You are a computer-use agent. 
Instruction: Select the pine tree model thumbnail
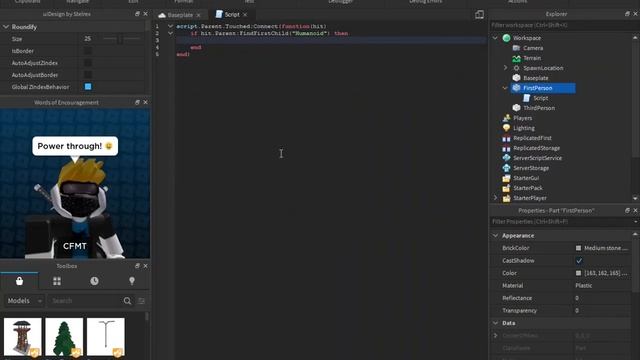coord(64,337)
